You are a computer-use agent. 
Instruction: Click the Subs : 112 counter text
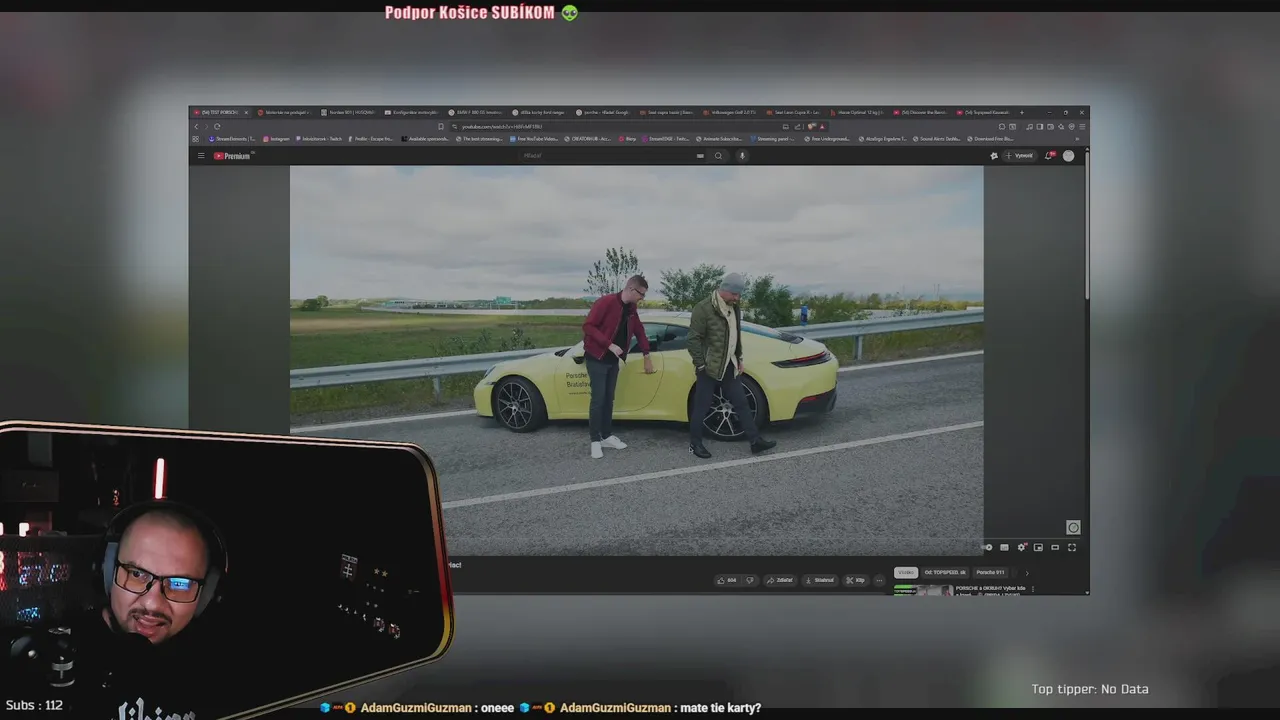pyautogui.click(x=34, y=705)
